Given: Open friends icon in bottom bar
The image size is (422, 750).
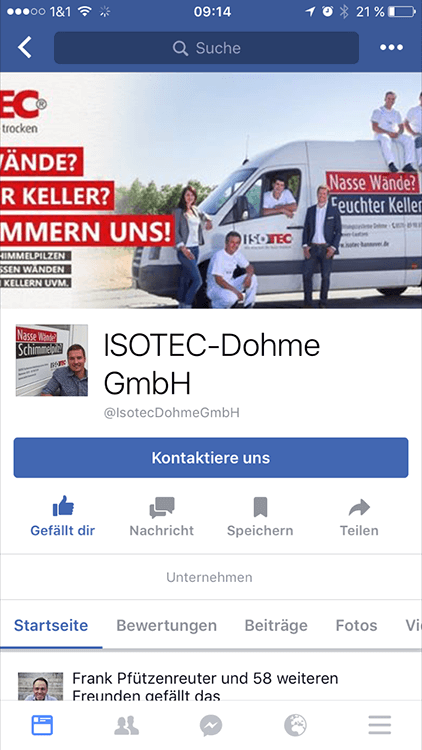Looking at the screenshot, I should (126, 726).
